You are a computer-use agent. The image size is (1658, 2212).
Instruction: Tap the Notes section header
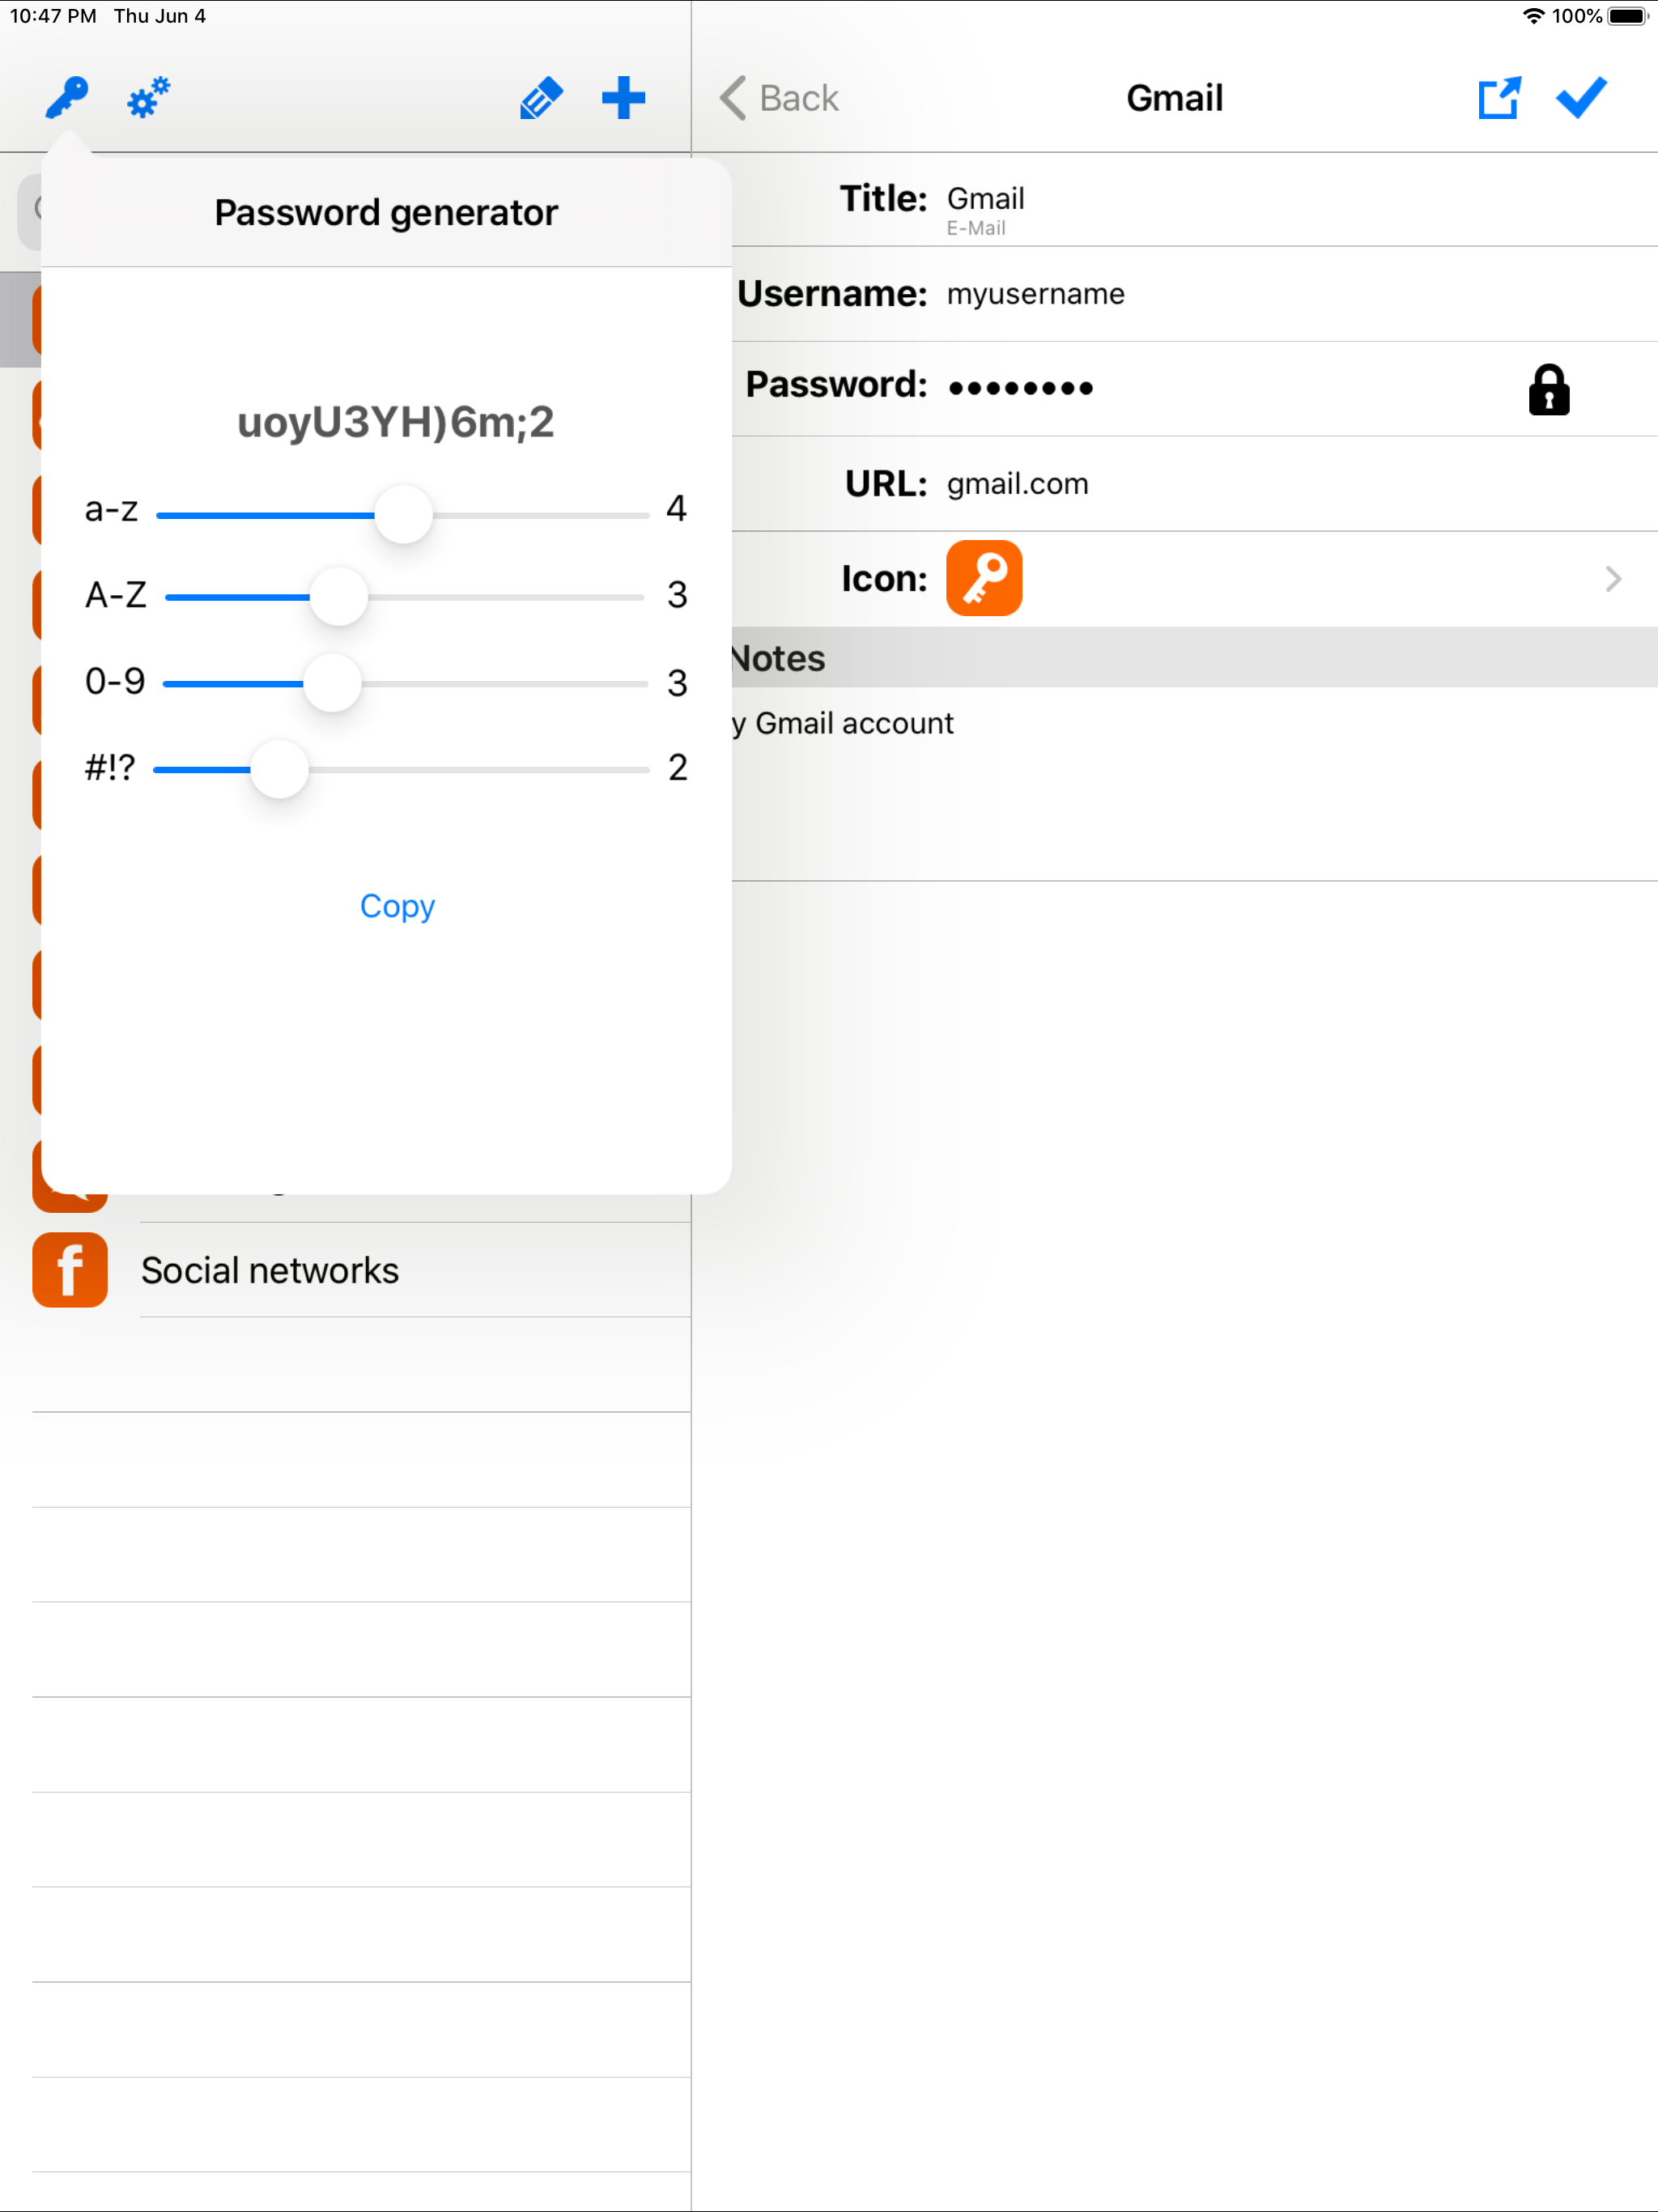[1194, 658]
